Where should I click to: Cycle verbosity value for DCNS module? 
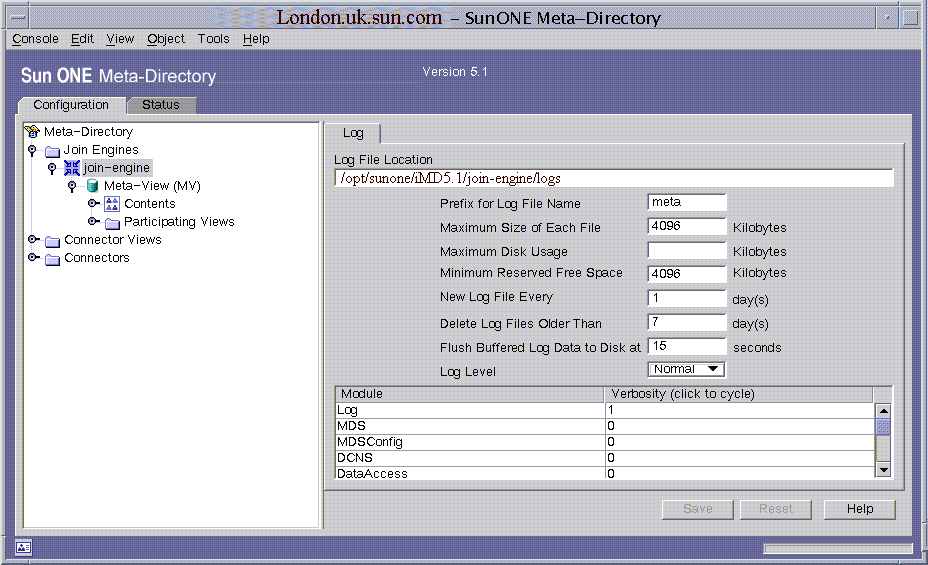tap(739, 458)
